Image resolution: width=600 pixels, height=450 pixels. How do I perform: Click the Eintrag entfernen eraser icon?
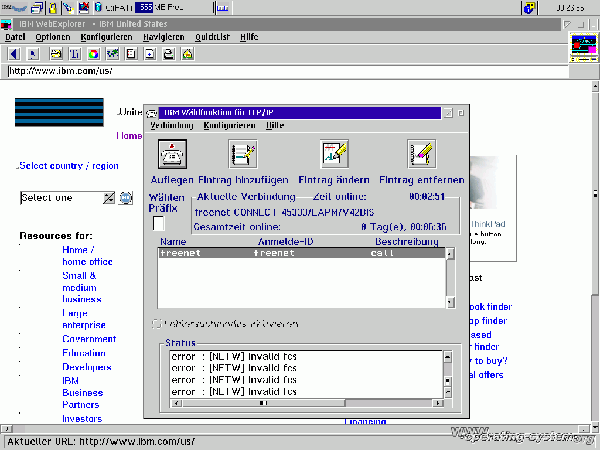422,154
